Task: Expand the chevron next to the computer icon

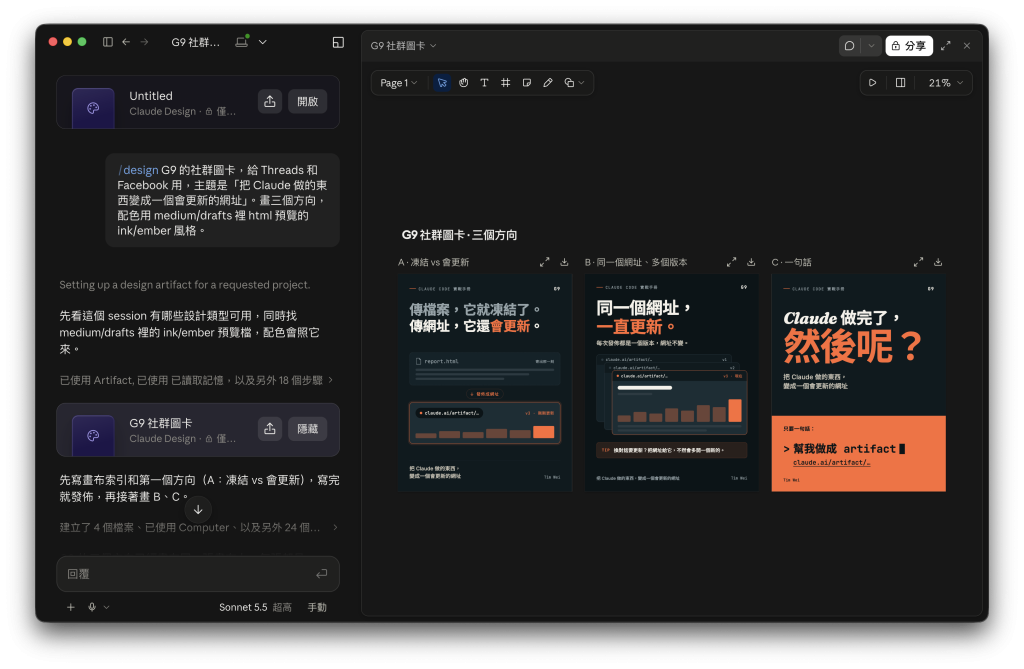Action: click(263, 42)
